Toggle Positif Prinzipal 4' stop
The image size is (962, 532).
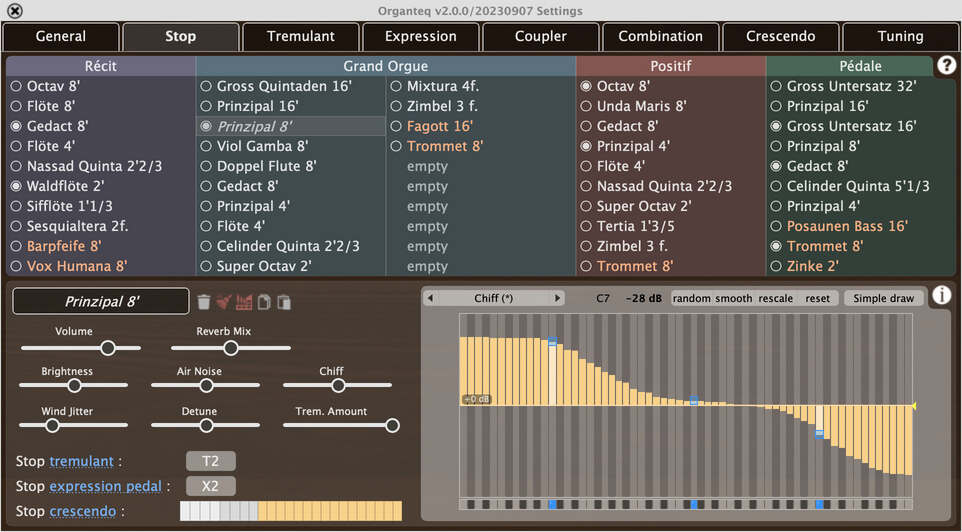pyautogui.click(x=671, y=146)
